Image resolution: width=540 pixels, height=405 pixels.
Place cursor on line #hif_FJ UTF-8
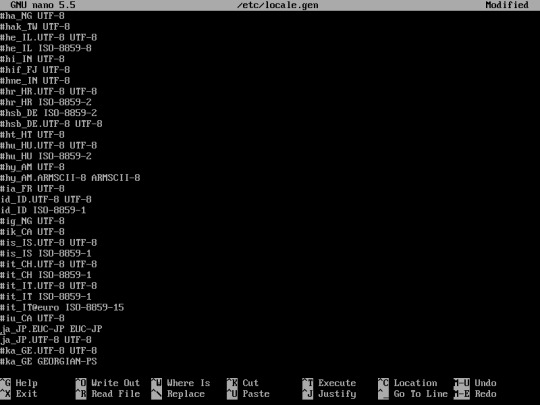coord(35,70)
